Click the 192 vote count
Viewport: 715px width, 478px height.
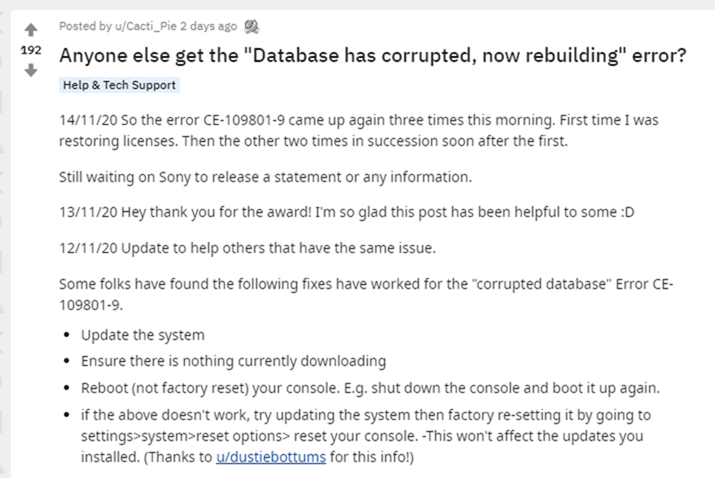31,50
